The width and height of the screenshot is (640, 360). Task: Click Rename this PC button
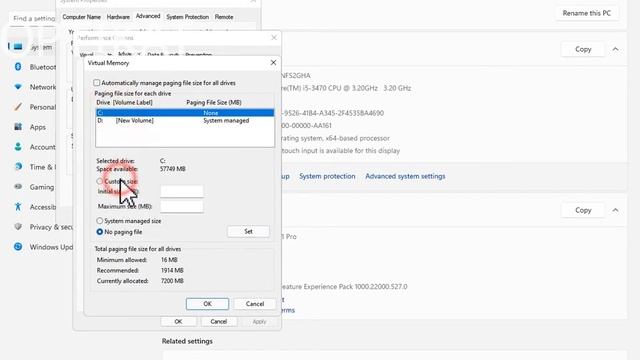587,13
